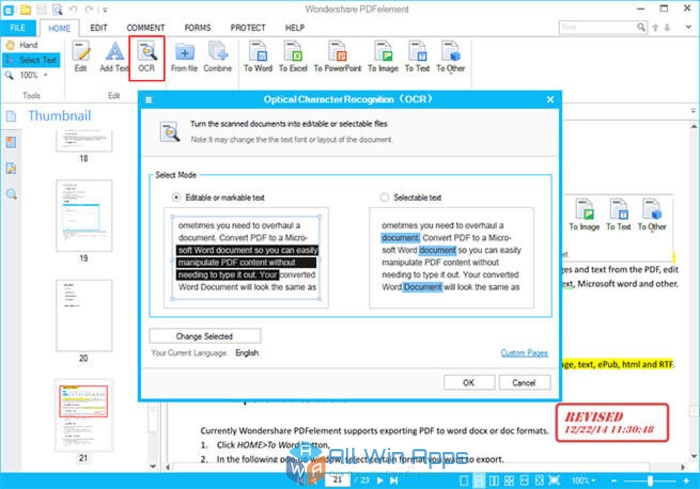Adjust the zoom slider handle in the status bar
The height and width of the screenshot is (489, 700).
[x=650, y=481]
